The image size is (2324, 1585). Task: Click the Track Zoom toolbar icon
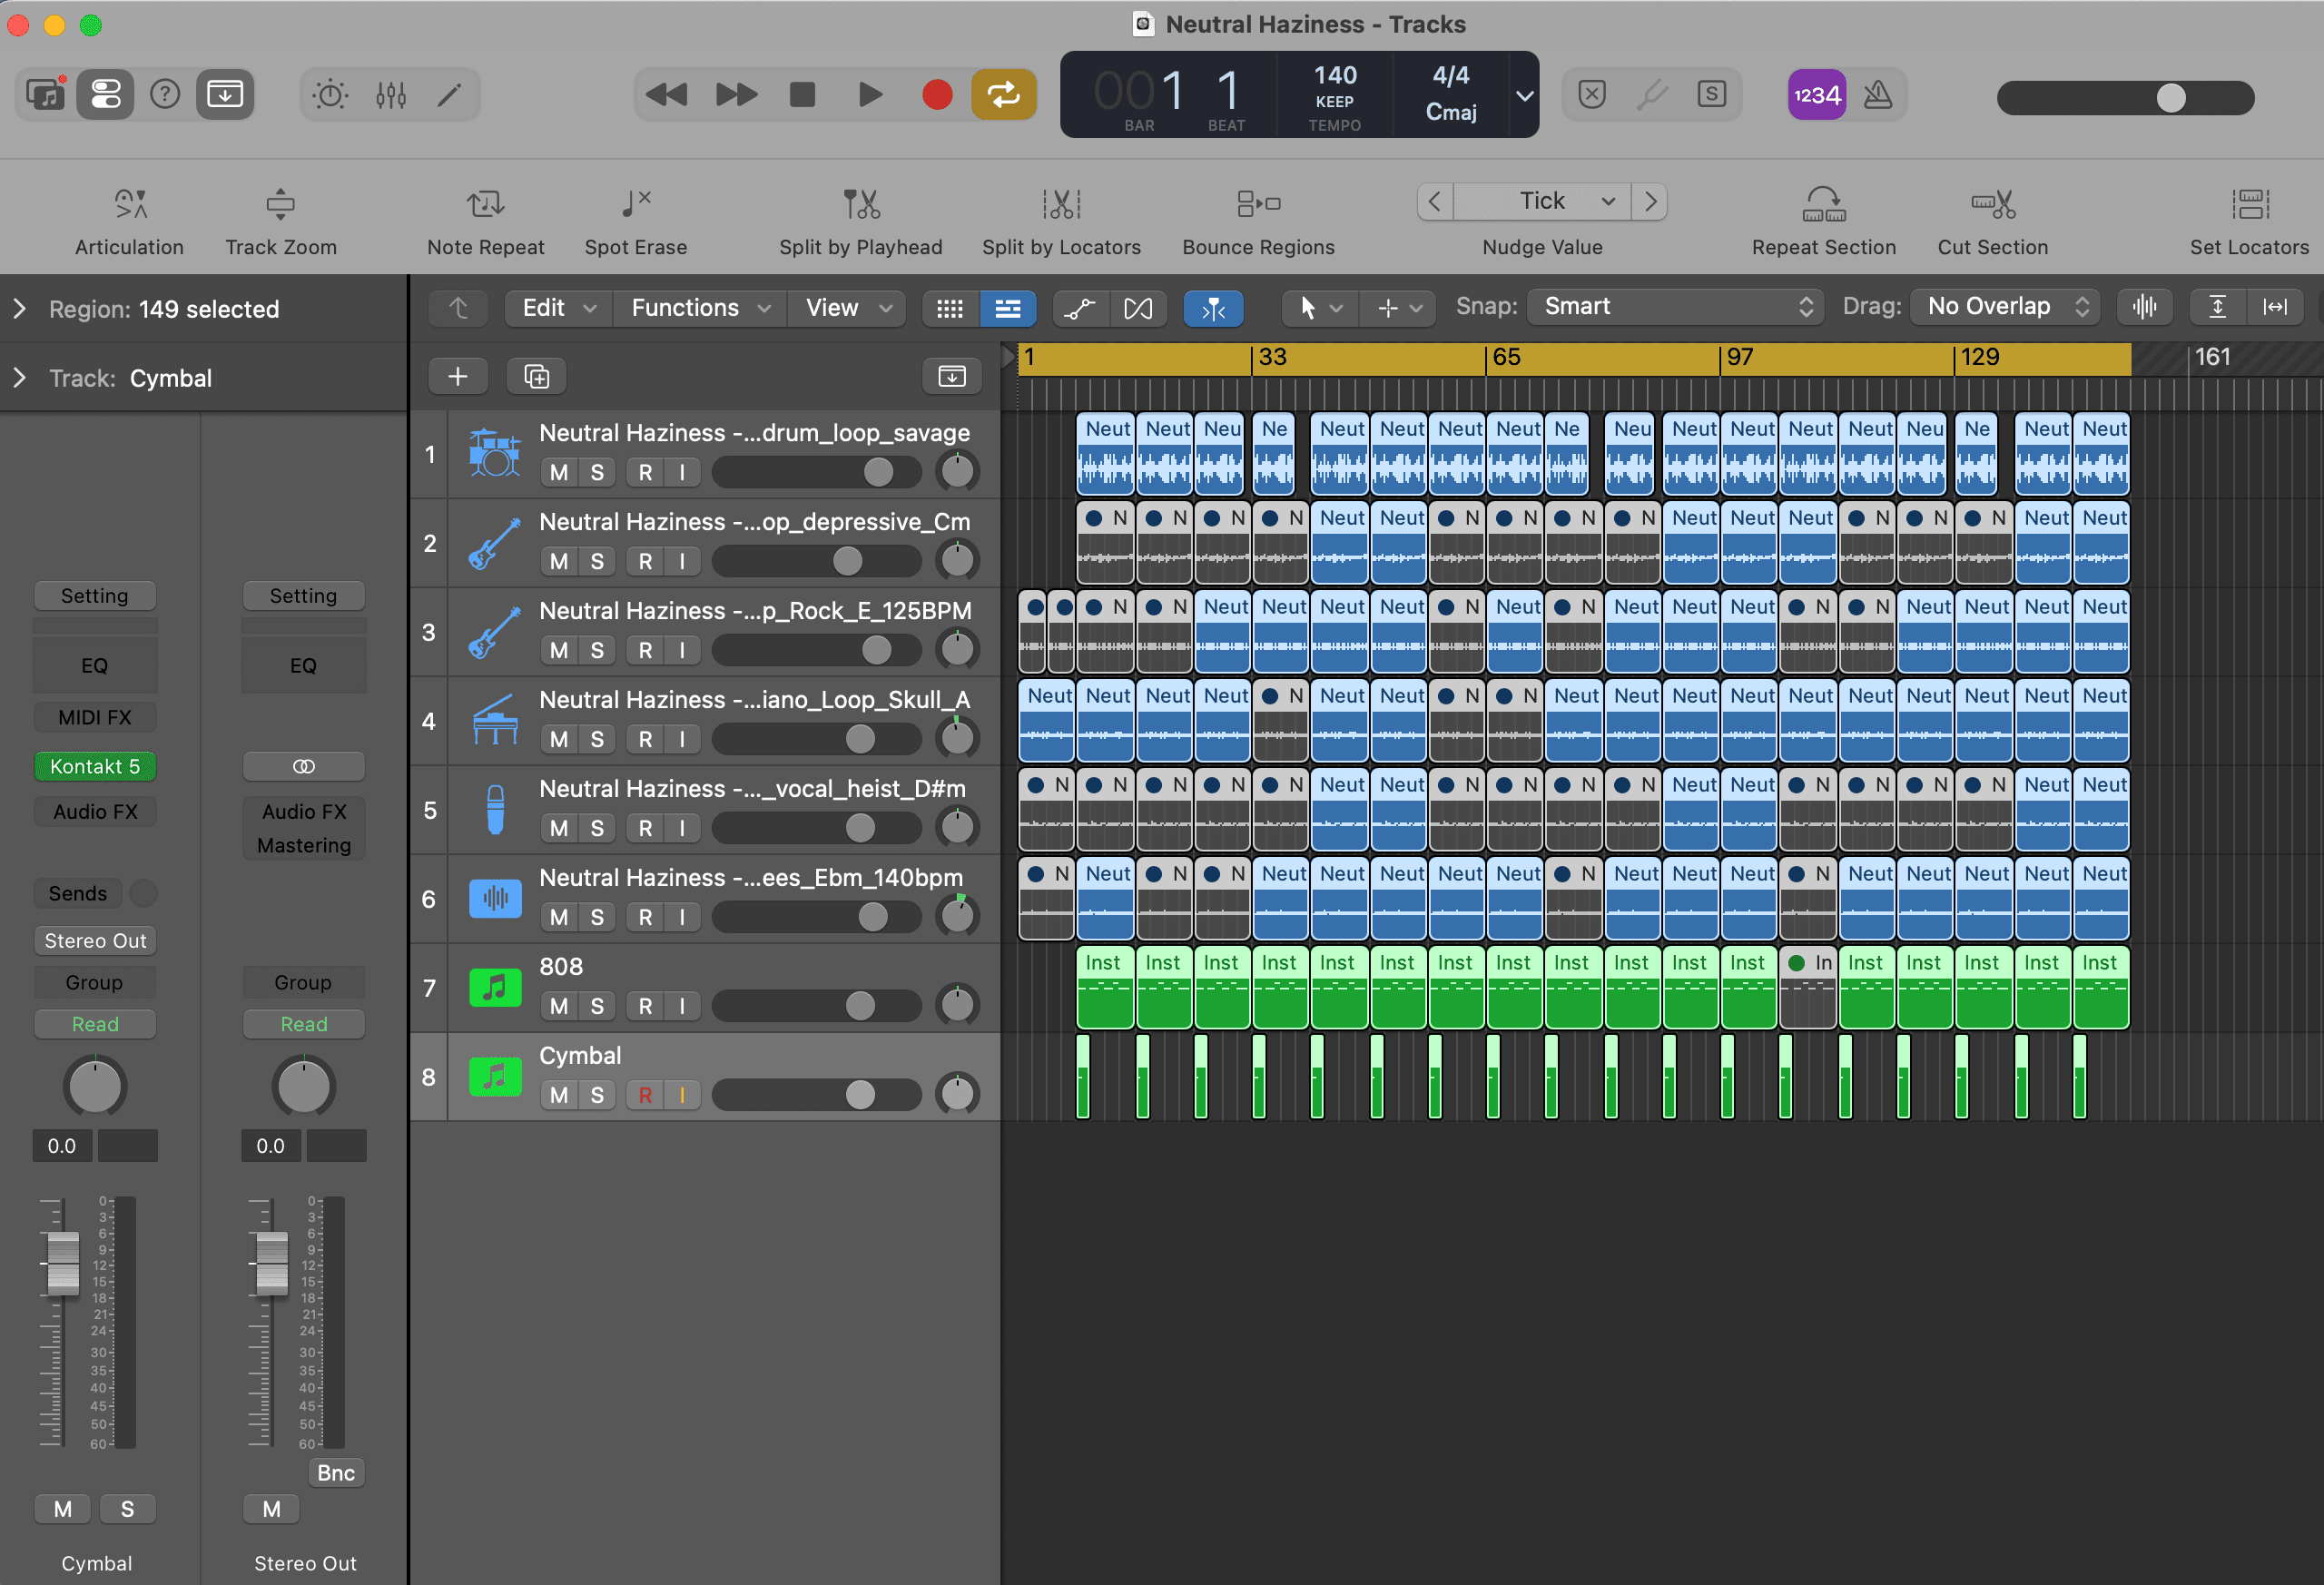pos(281,204)
